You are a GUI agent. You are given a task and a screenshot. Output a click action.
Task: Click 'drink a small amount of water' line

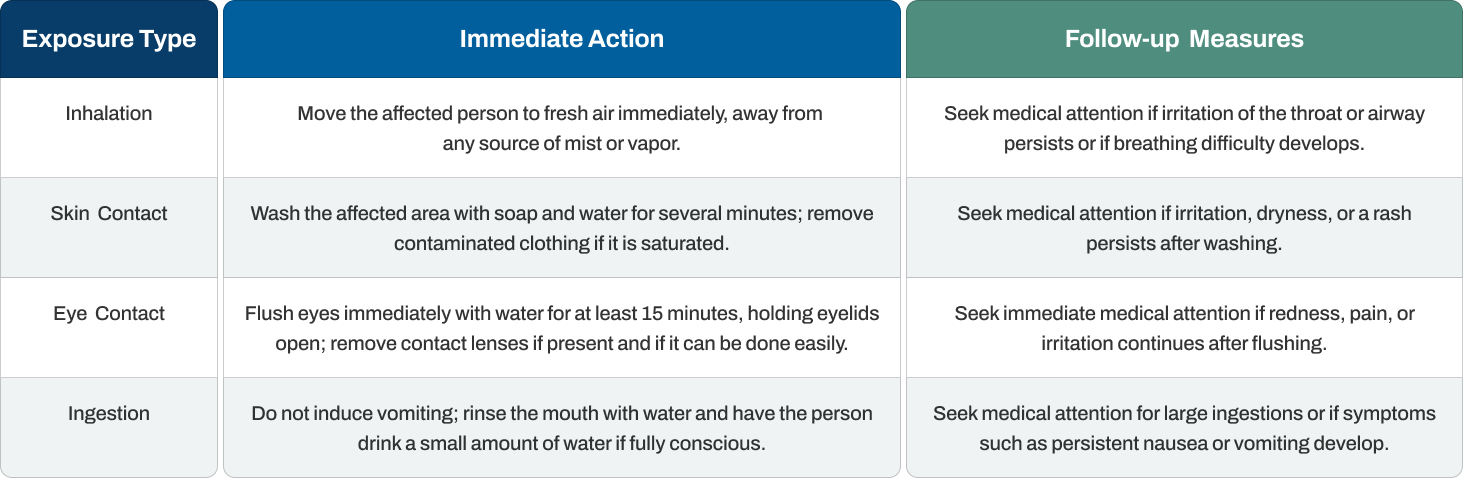(x=561, y=443)
